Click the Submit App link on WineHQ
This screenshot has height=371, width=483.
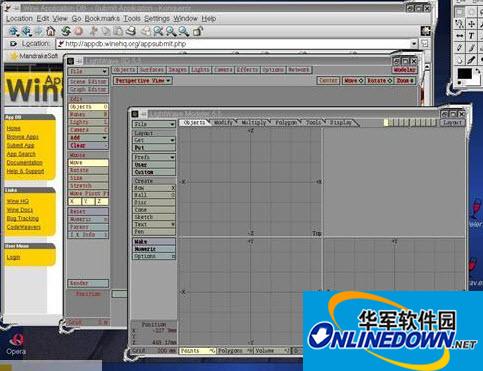[x=20, y=145]
